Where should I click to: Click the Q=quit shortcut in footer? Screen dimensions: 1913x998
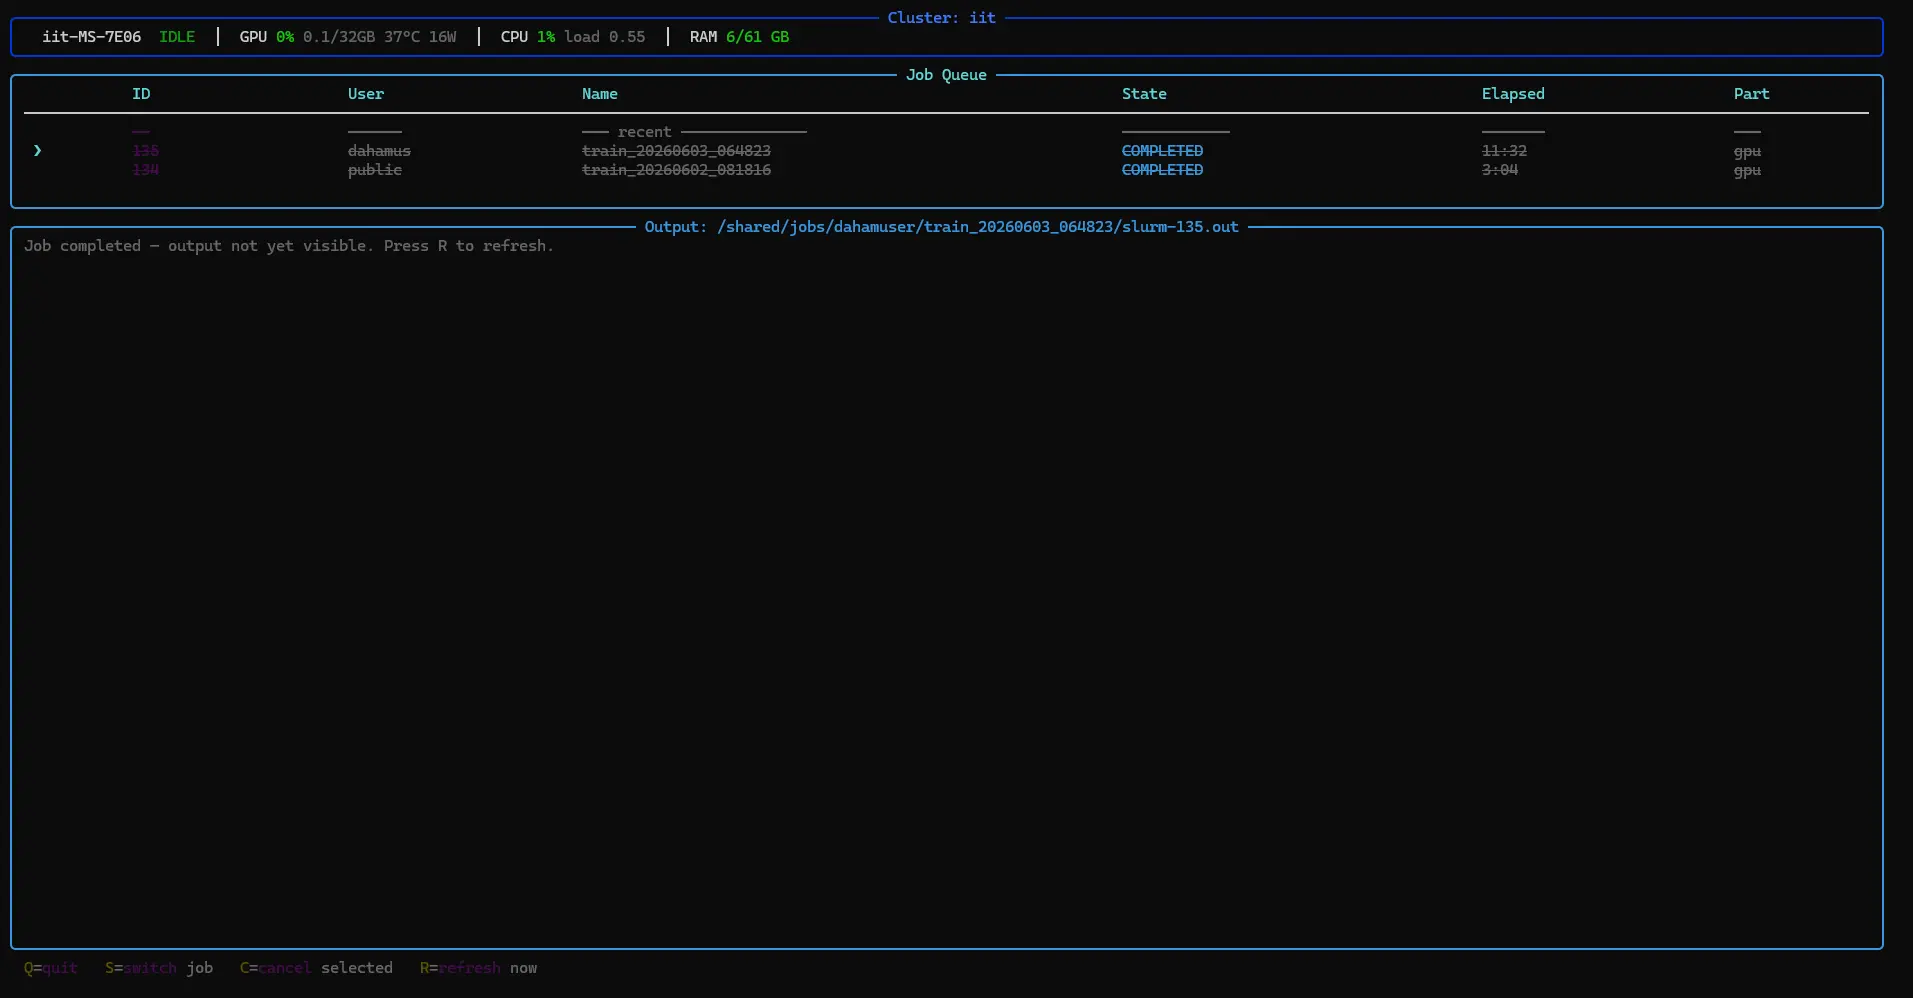(x=51, y=968)
